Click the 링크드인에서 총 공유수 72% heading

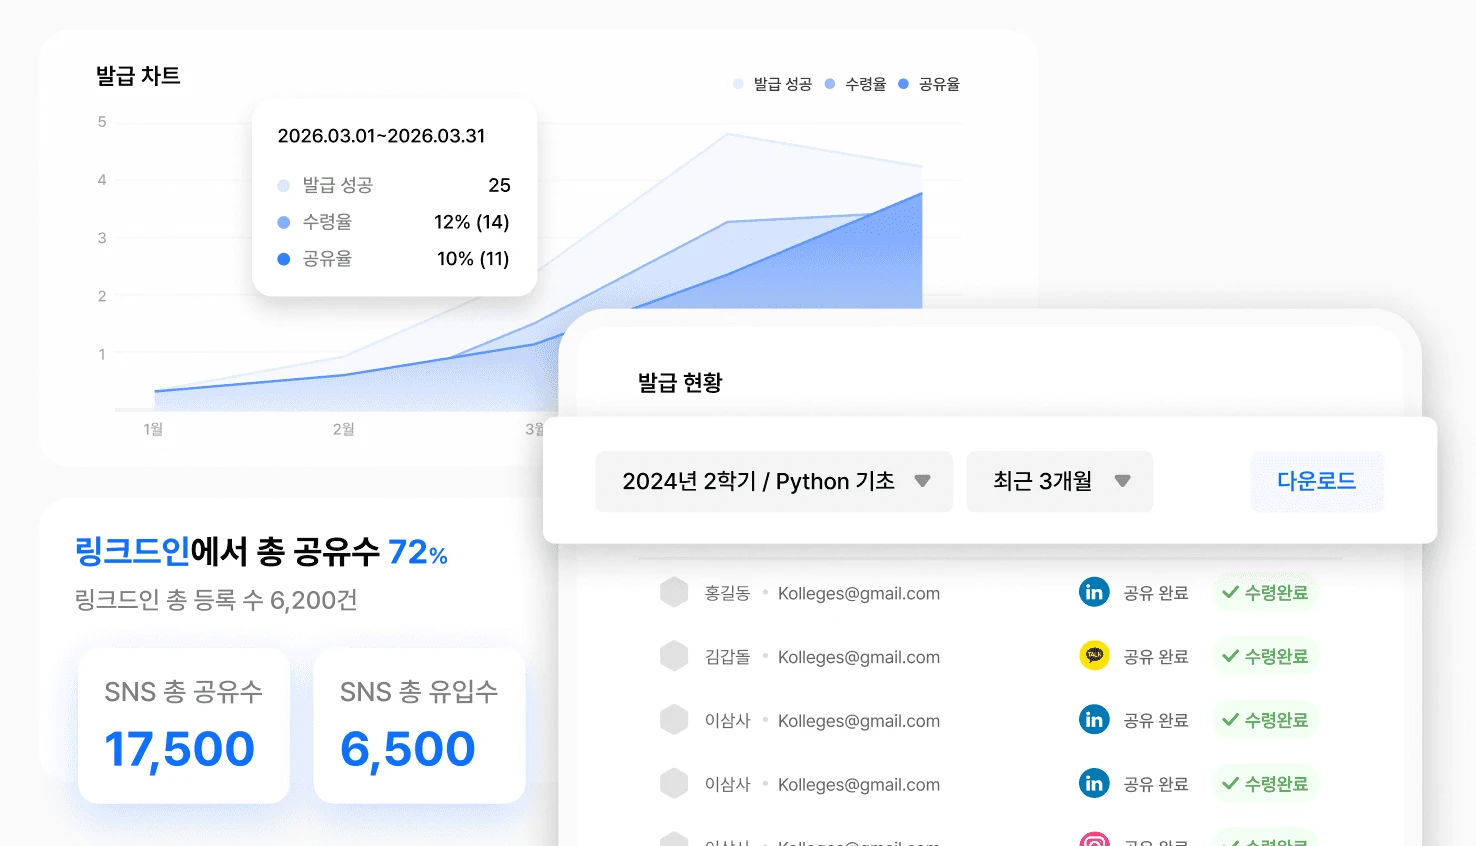261,552
